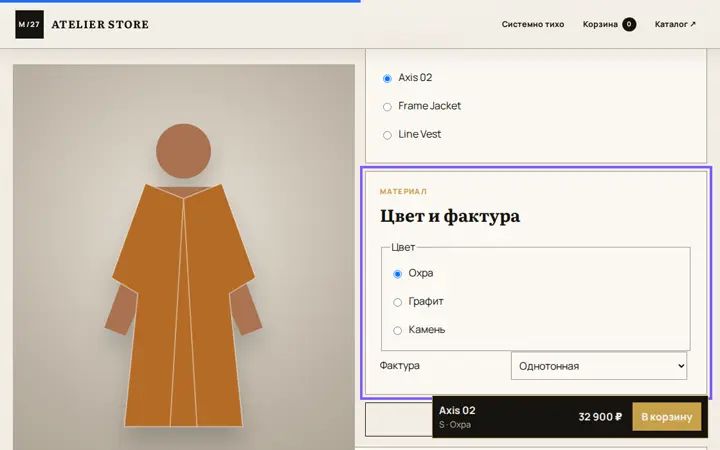Click the cart count badge showing 0

click(629, 24)
